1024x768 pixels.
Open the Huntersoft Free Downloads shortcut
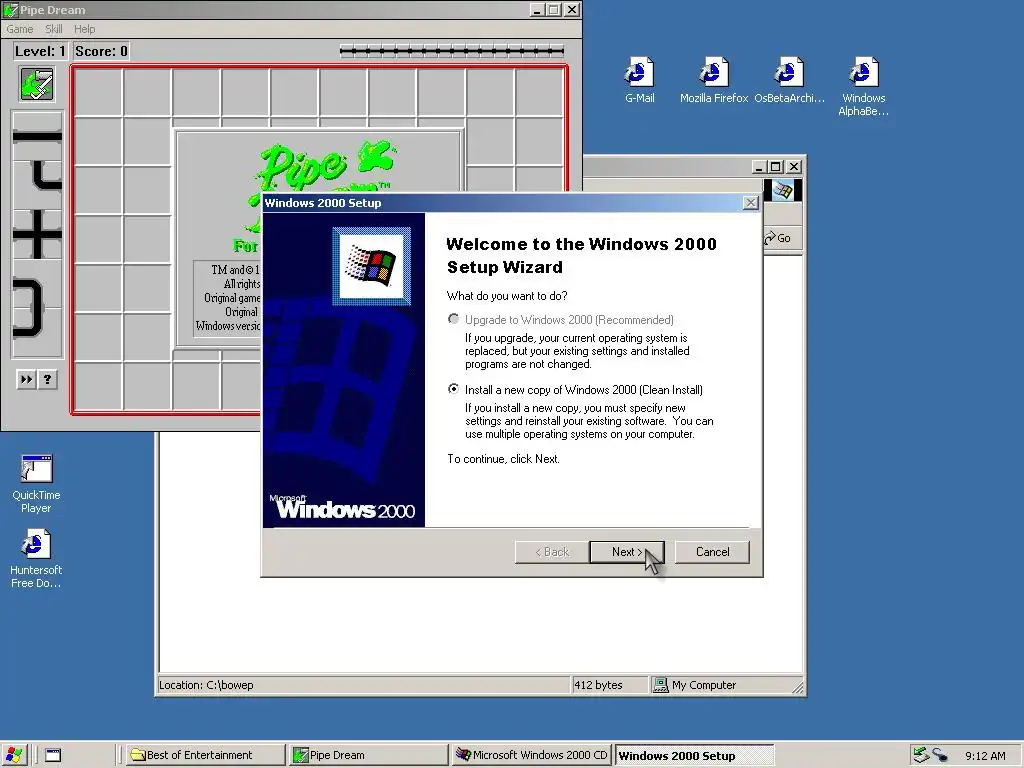pos(36,559)
